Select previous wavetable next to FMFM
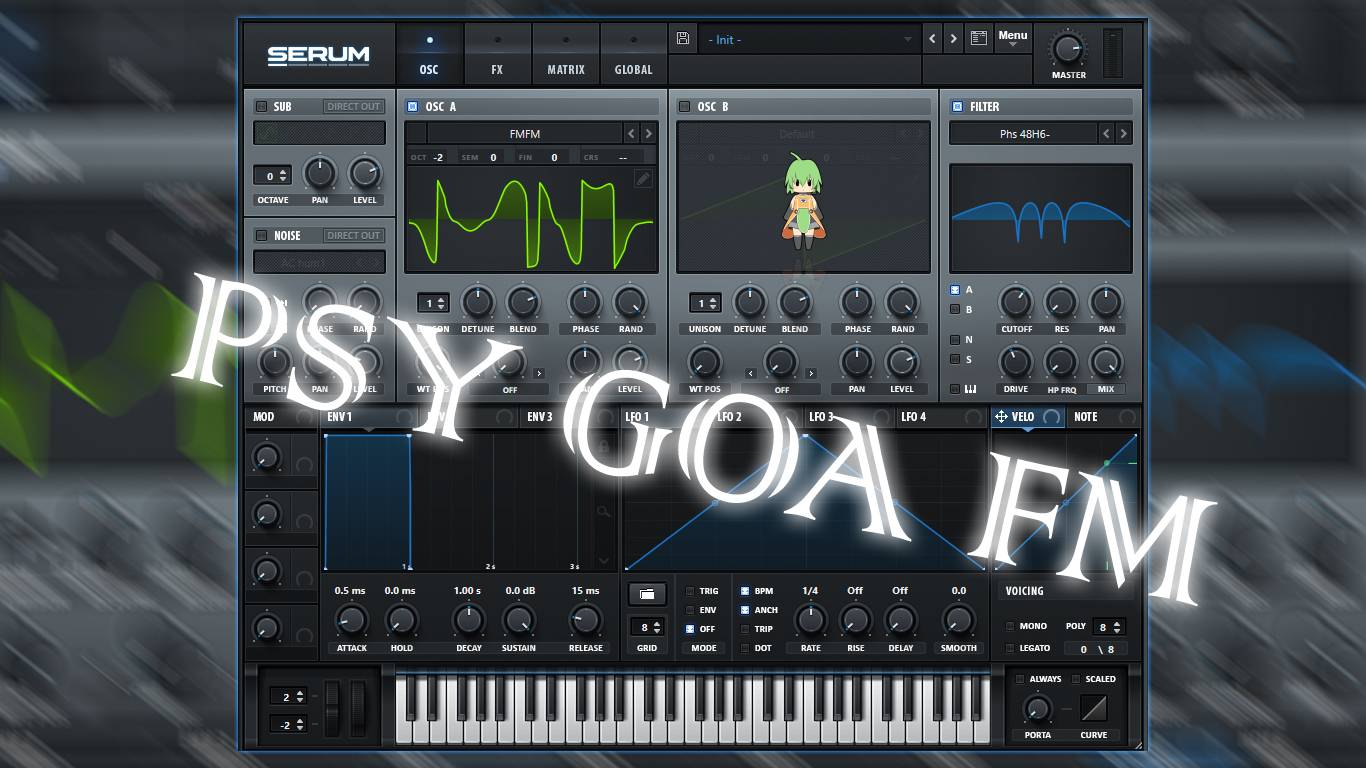Screen dimensions: 1366x768 point(631,133)
